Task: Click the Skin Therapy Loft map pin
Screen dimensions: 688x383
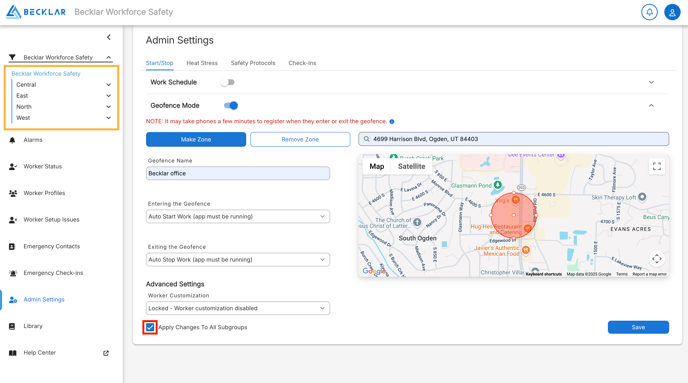Action: pyautogui.click(x=642, y=197)
